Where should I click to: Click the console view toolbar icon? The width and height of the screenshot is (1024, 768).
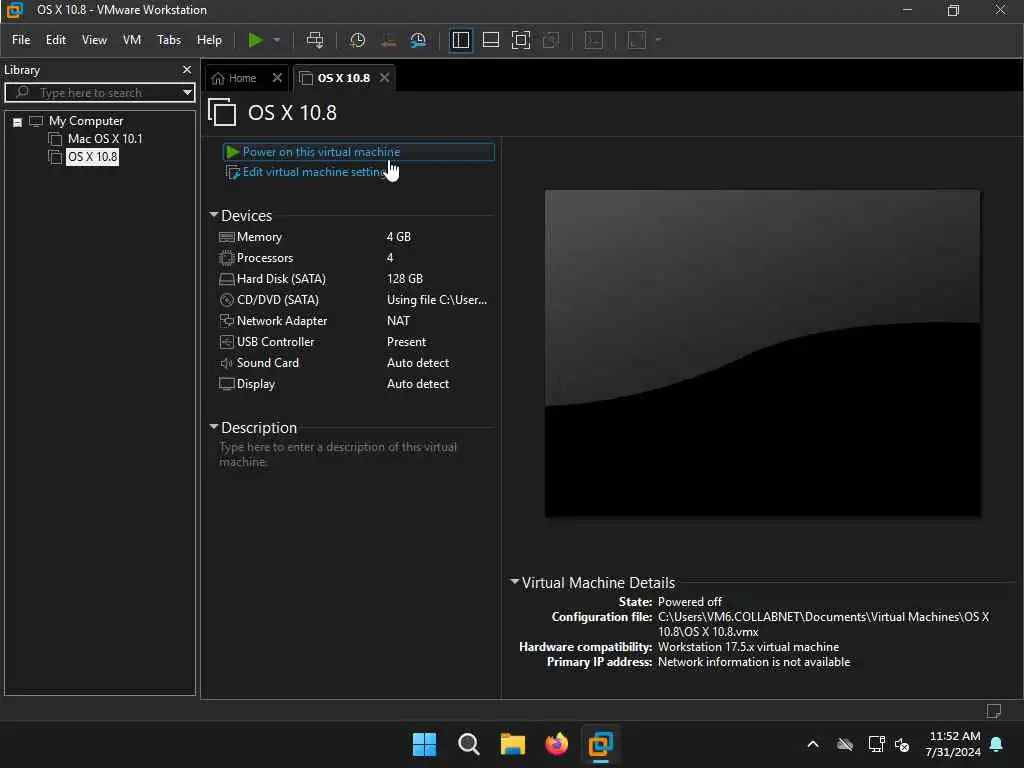[594, 40]
